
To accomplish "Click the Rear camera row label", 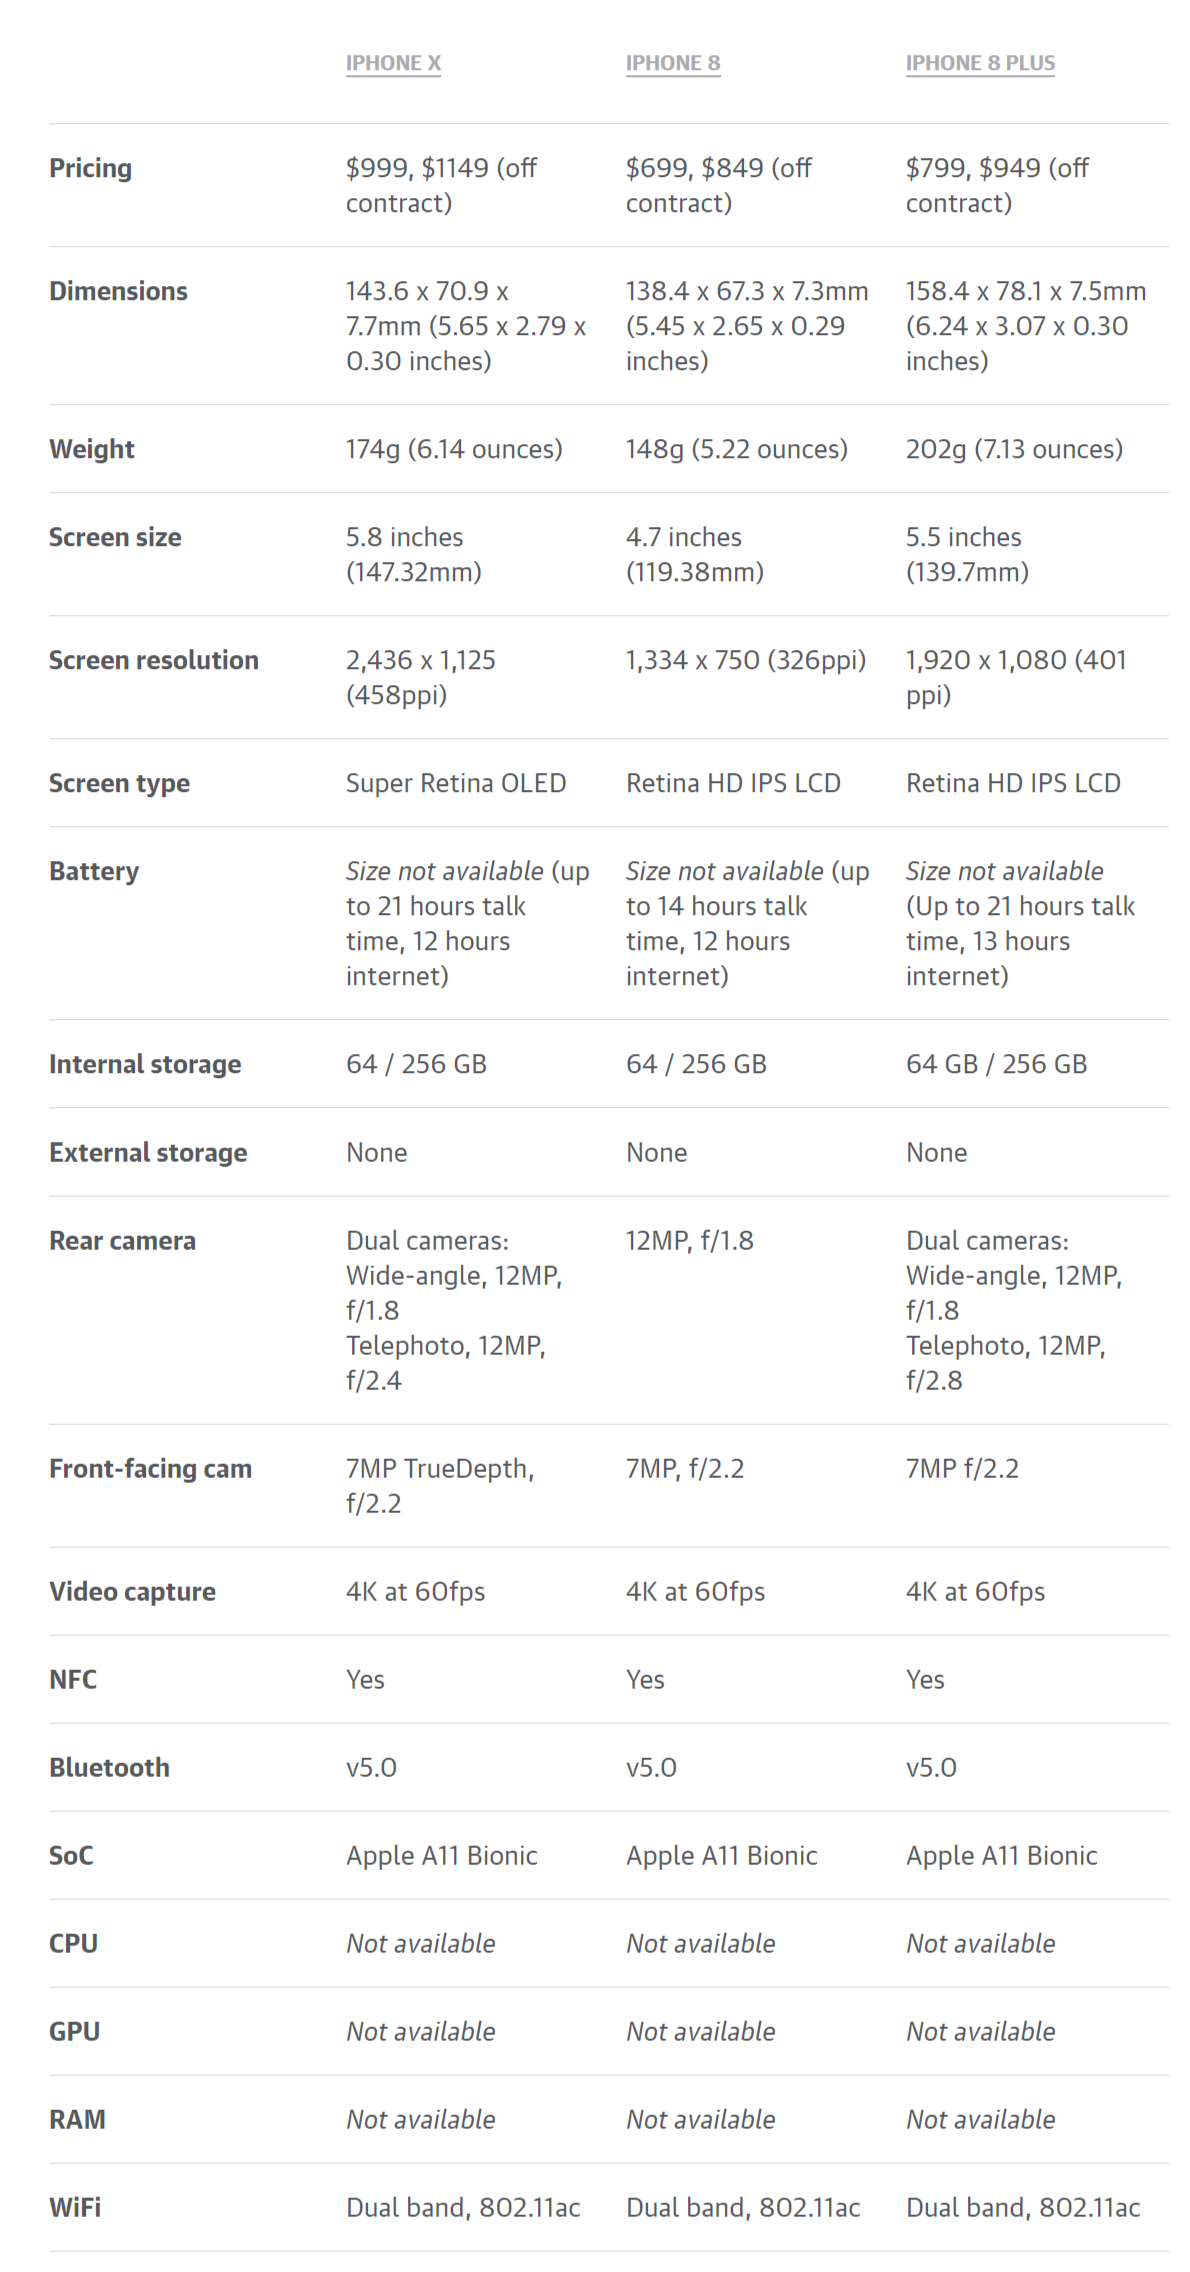I will pos(122,1241).
